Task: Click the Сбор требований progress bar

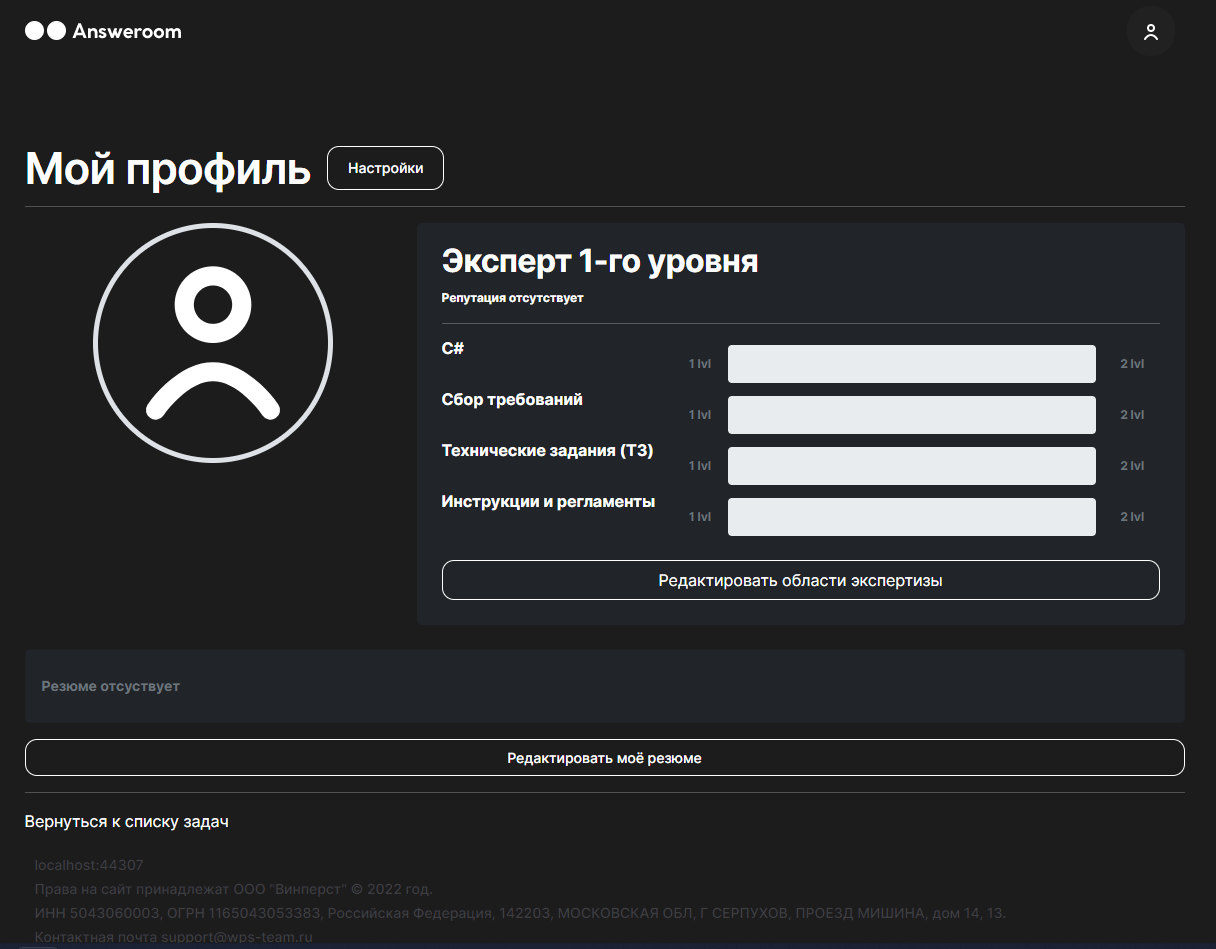Action: coord(912,415)
